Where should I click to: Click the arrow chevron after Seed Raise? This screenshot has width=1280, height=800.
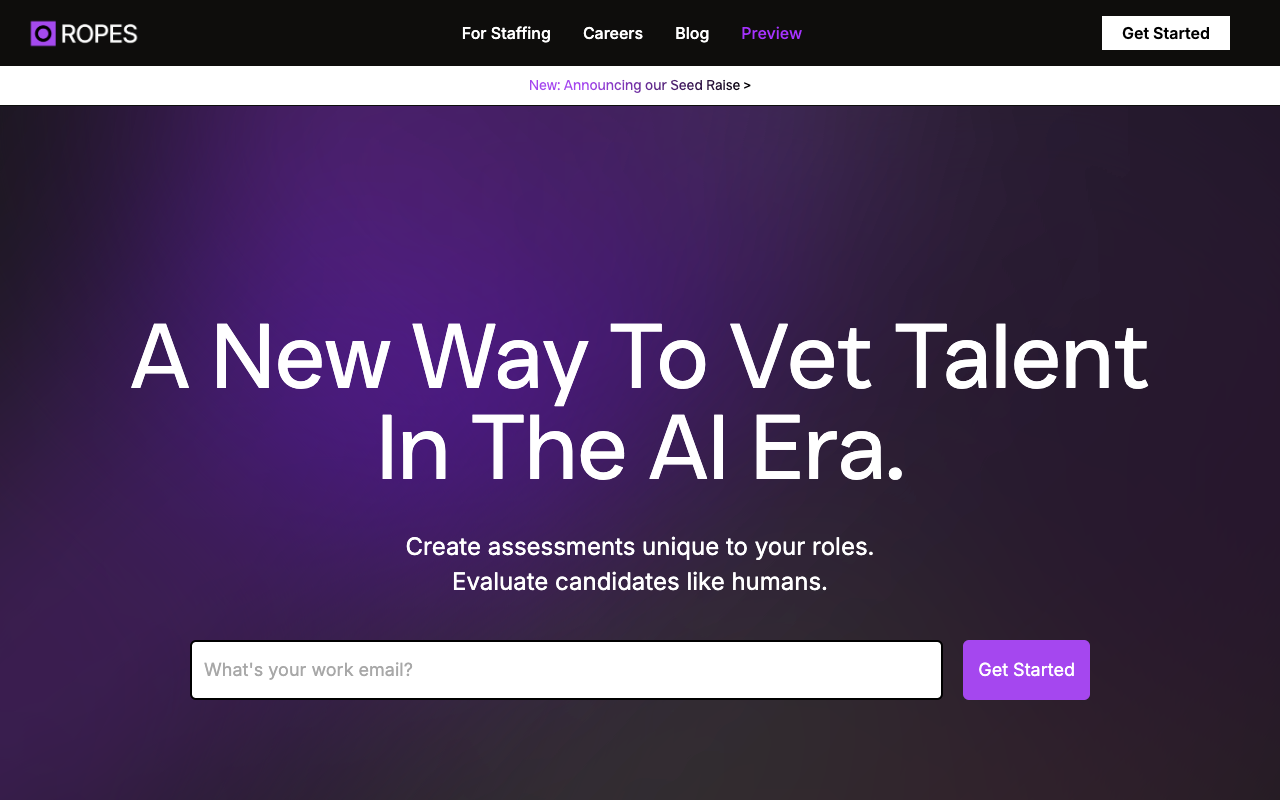(x=747, y=85)
